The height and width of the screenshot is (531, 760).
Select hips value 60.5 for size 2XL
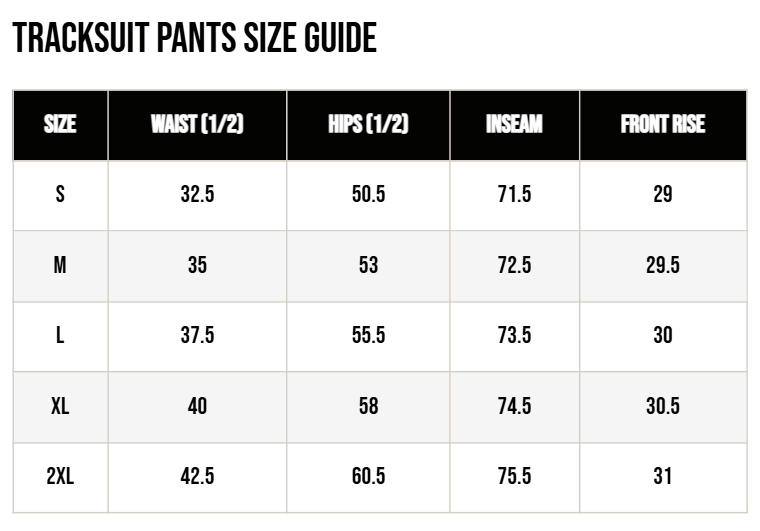click(x=368, y=476)
